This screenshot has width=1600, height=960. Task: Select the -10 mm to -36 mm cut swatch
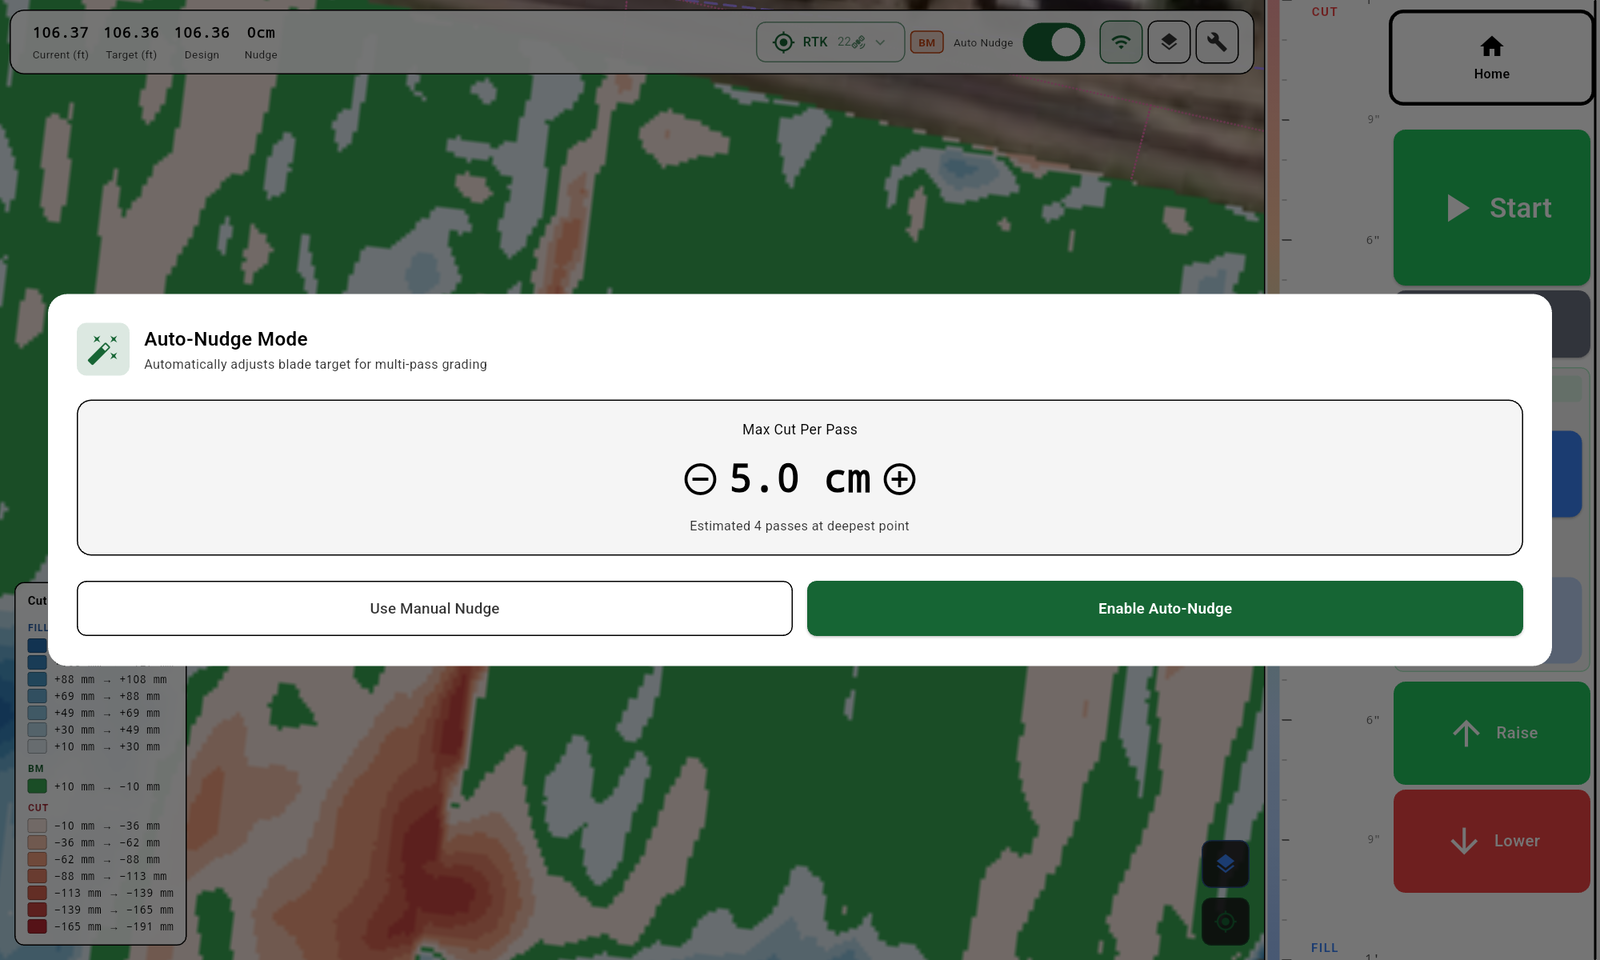37,825
